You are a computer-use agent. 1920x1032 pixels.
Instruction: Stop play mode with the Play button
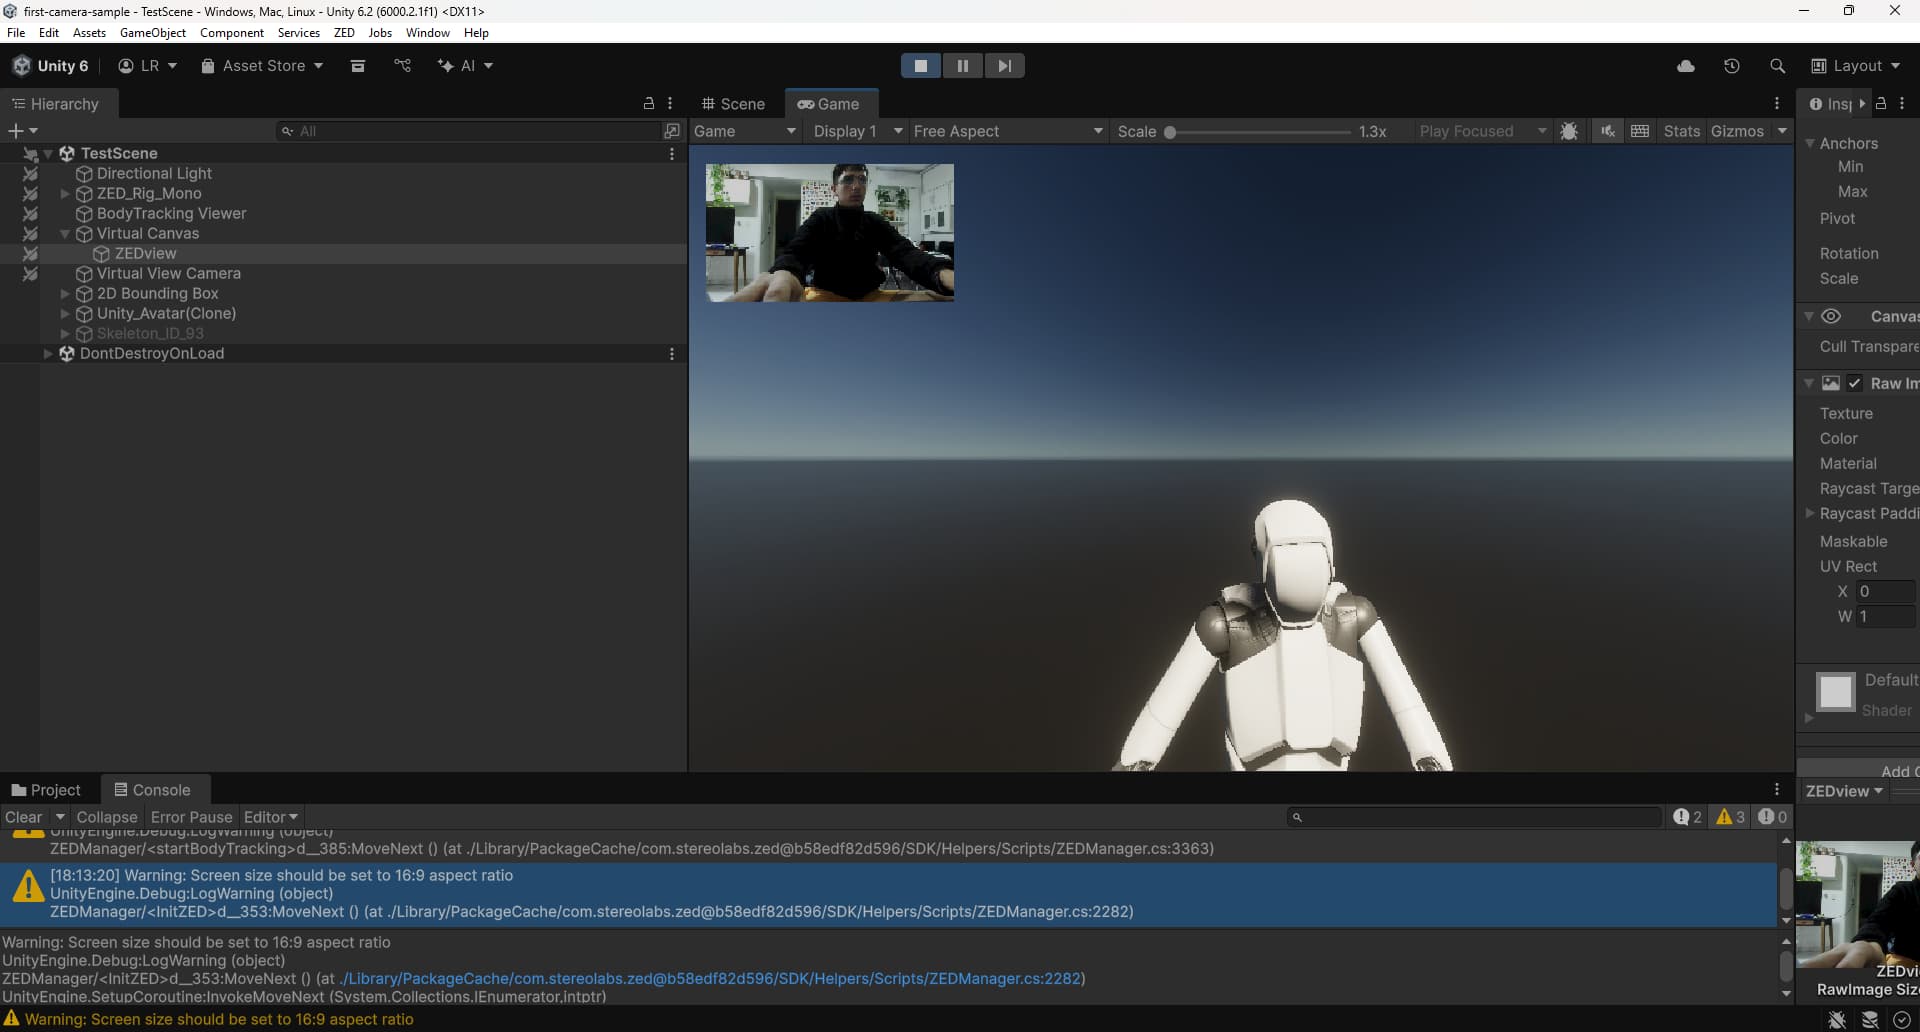[920, 66]
